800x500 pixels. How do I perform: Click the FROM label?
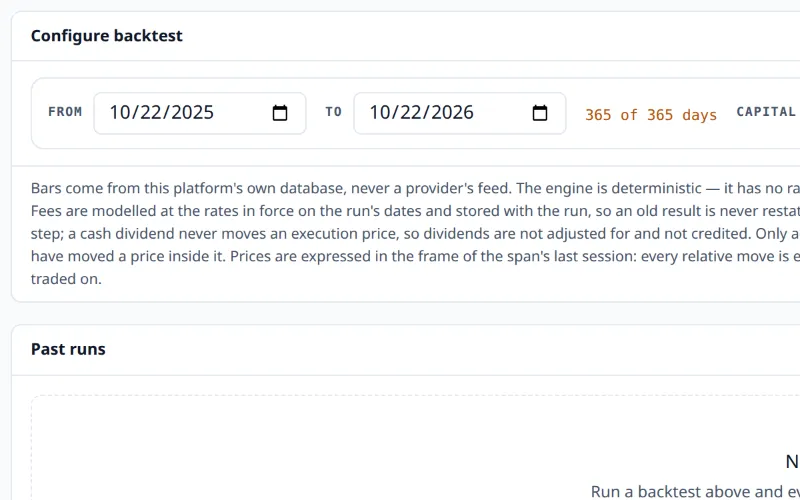[65, 112]
